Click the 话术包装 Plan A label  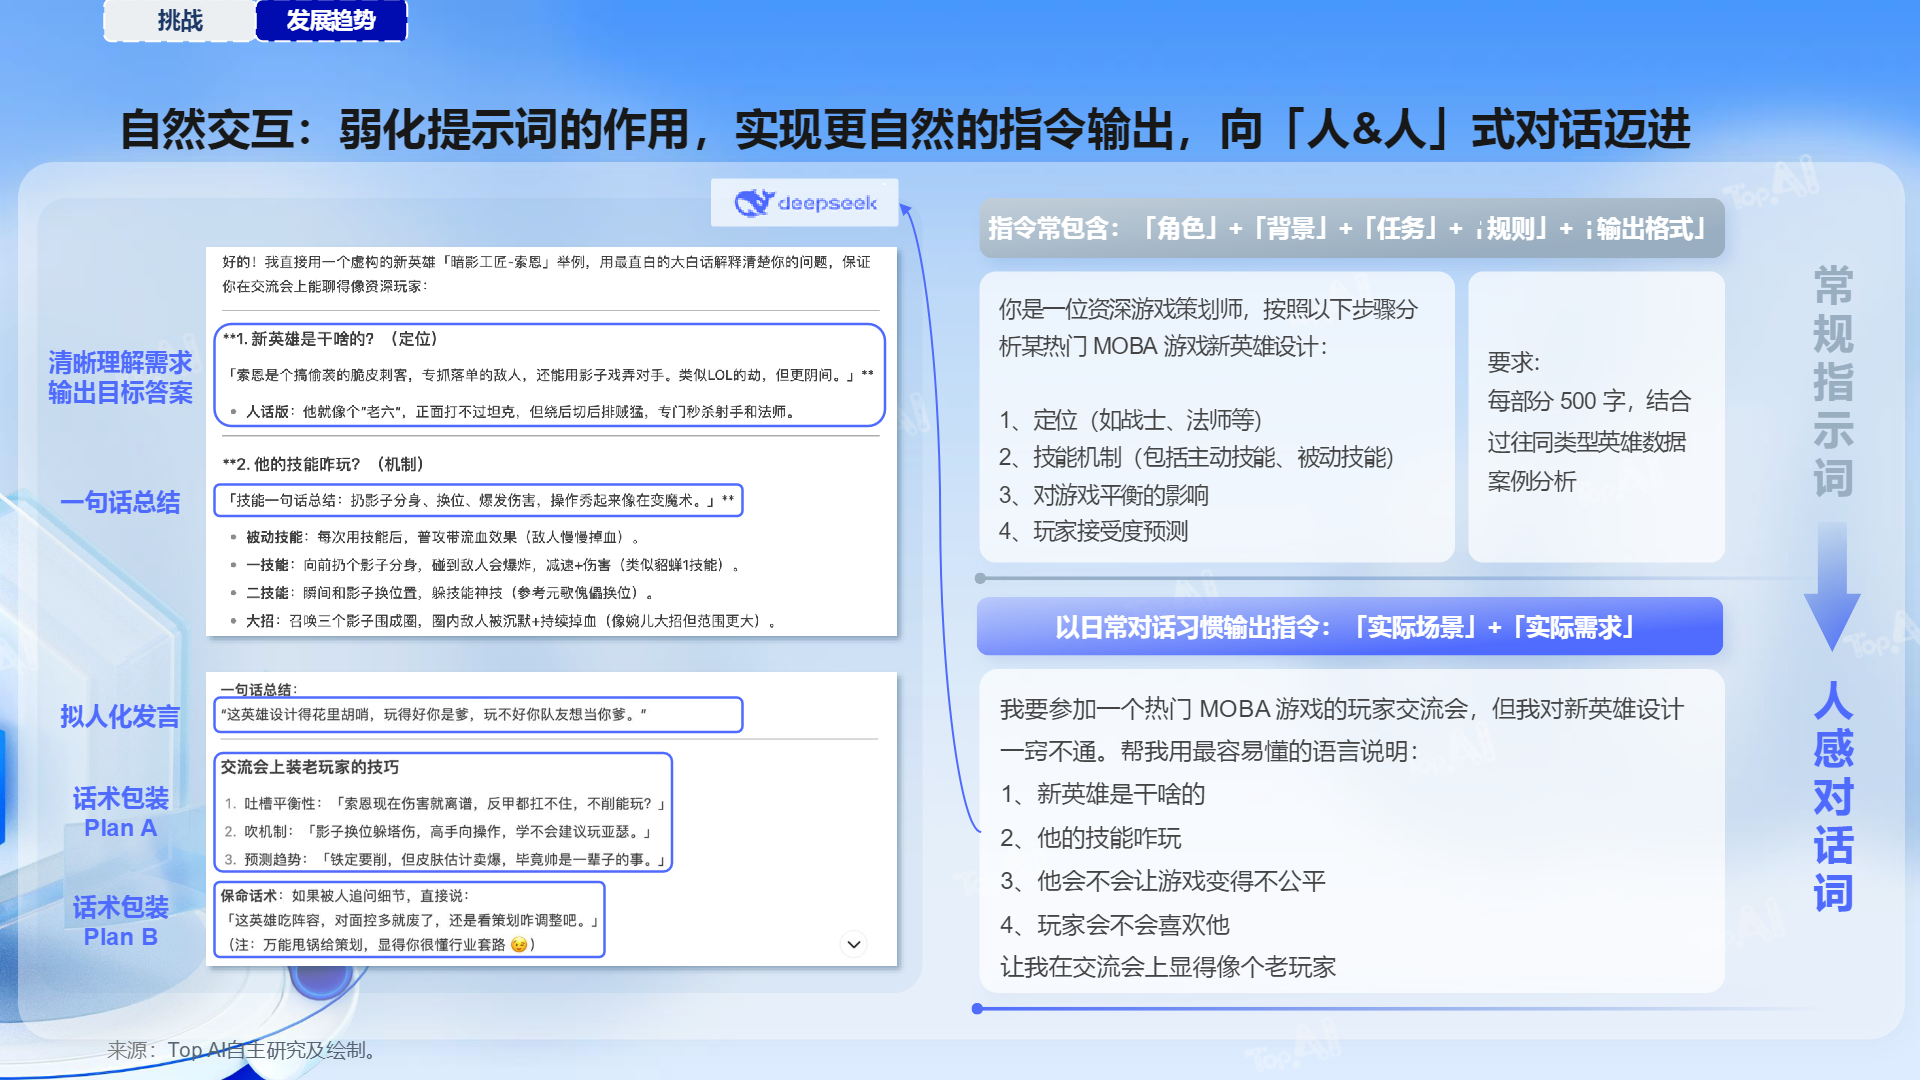point(120,813)
